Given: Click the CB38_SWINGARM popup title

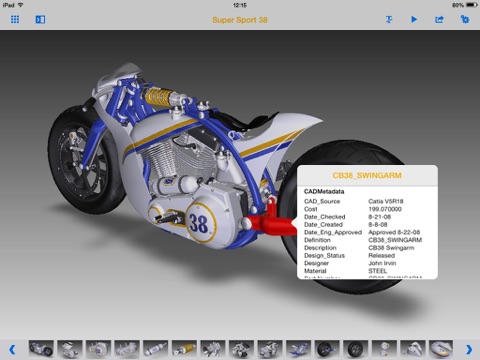Looking at the screenshot, I should (x=367, y=175).
